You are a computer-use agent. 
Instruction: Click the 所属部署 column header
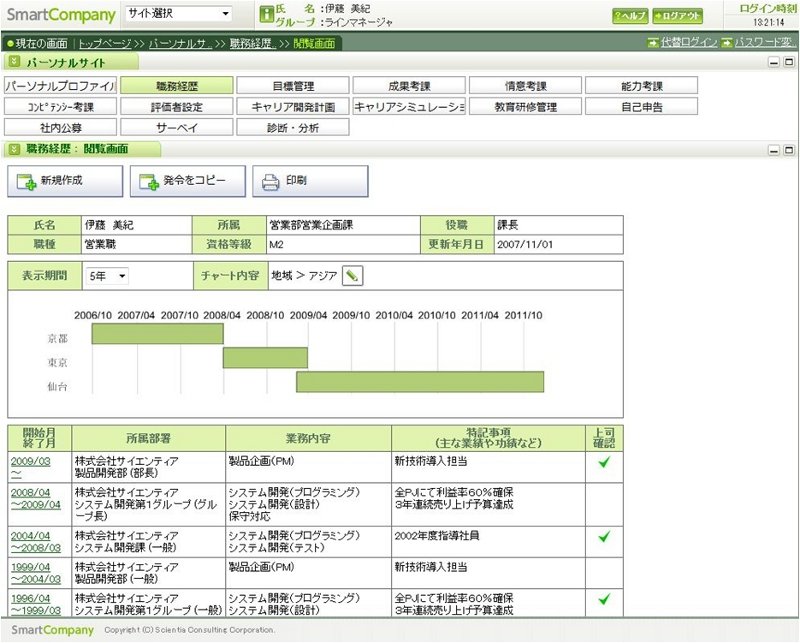(x=148, y=438)
